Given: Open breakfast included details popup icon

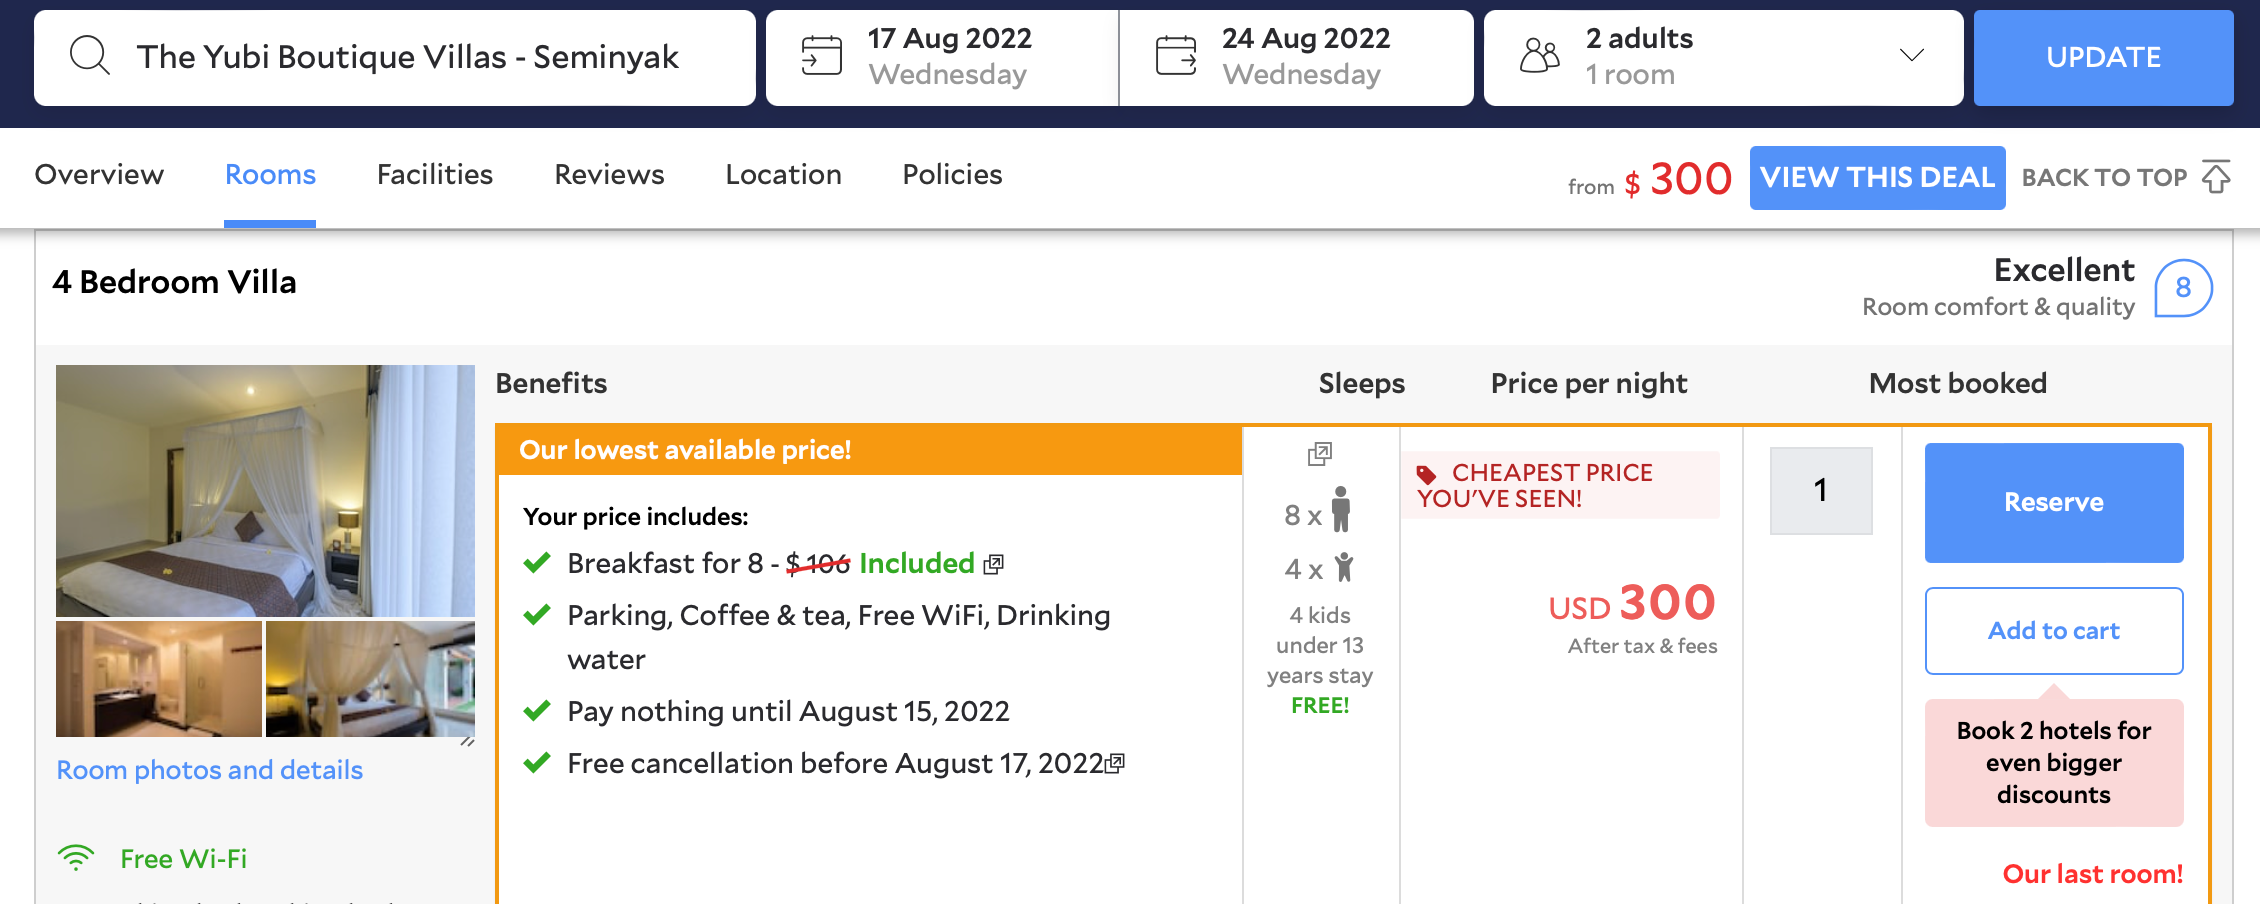Looking at the screenshot, I should (x=993, y=564).
